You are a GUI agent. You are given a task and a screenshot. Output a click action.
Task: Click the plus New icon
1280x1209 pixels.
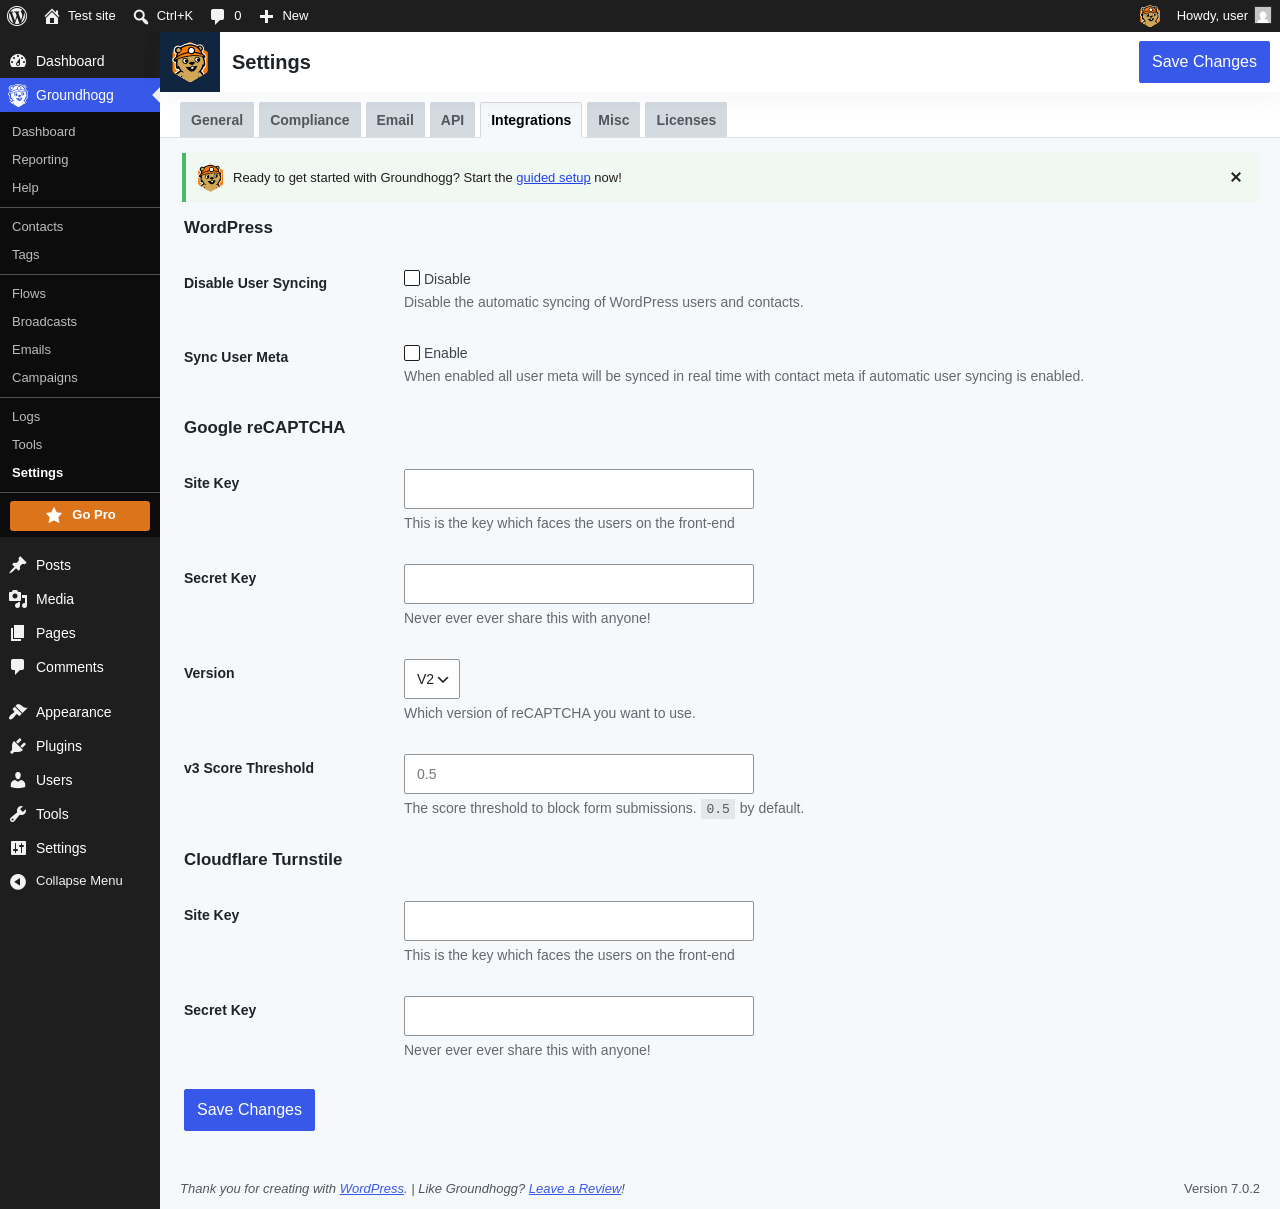coord(266,16)
